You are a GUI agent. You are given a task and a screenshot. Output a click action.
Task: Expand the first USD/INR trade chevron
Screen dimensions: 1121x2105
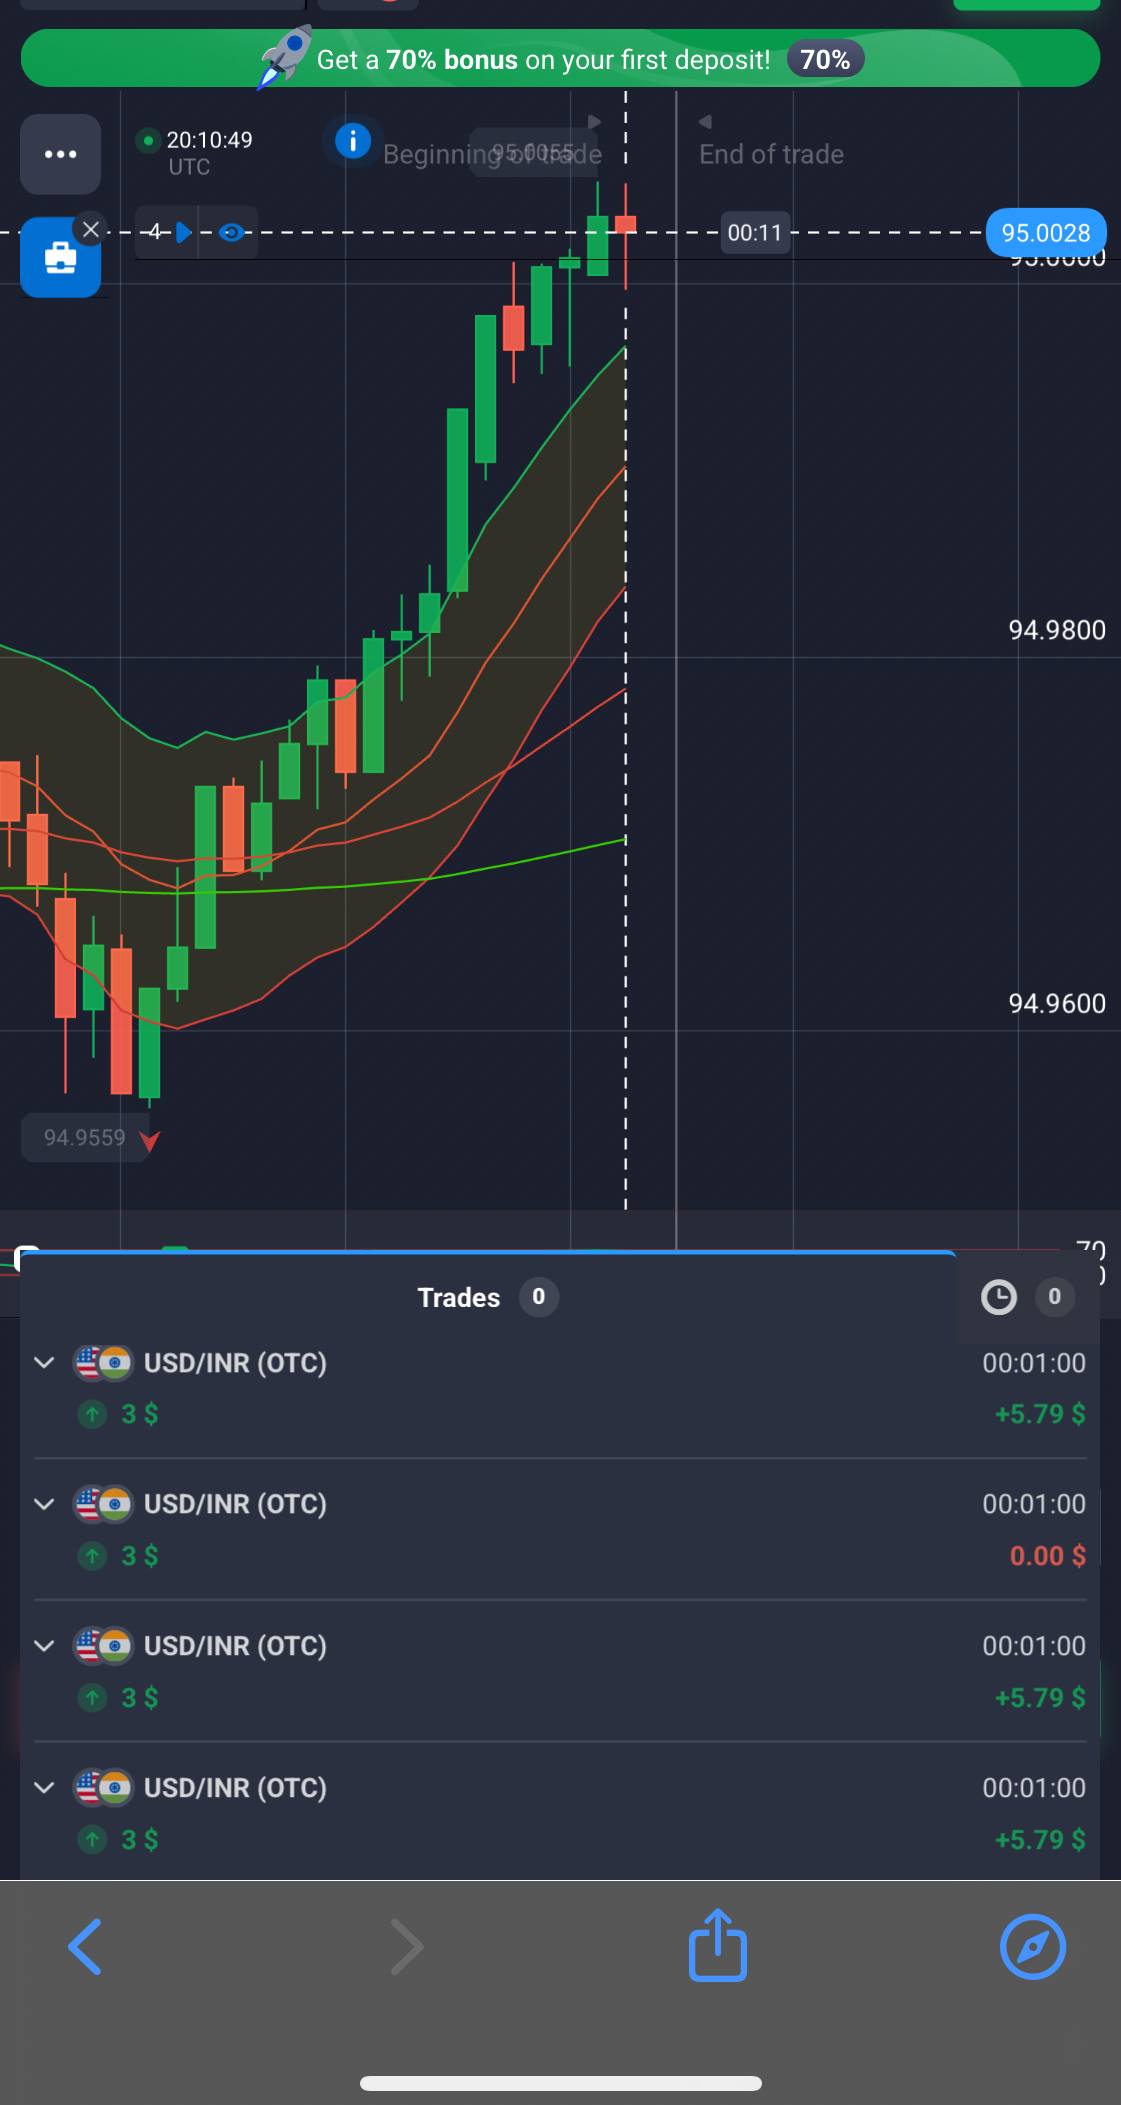click(x=44, y=1363)
